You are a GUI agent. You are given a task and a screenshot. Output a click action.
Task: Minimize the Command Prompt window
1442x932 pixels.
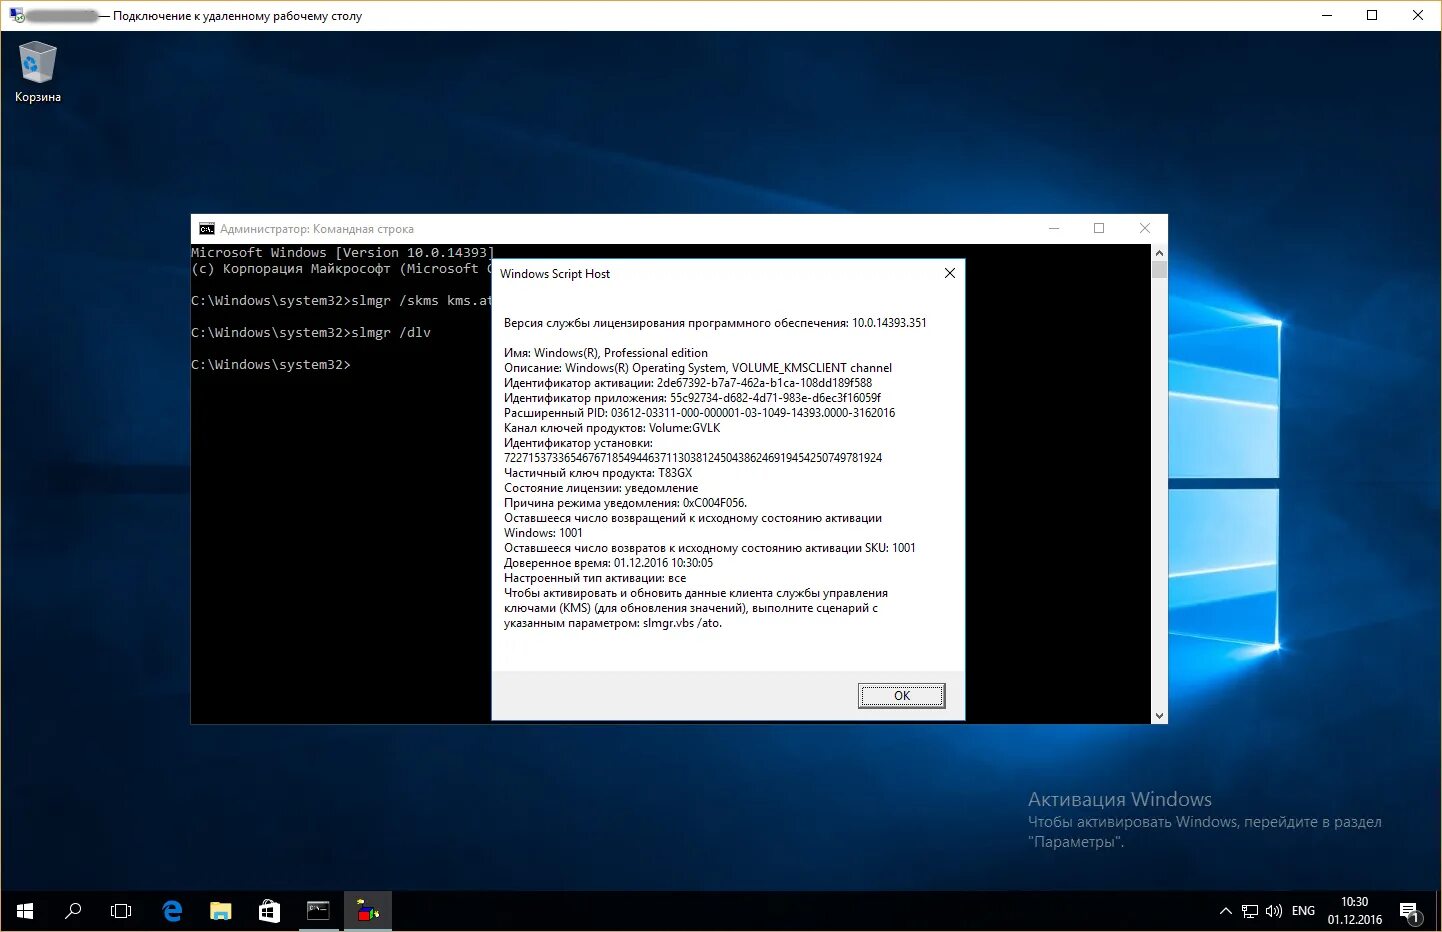click(1053, 229)
